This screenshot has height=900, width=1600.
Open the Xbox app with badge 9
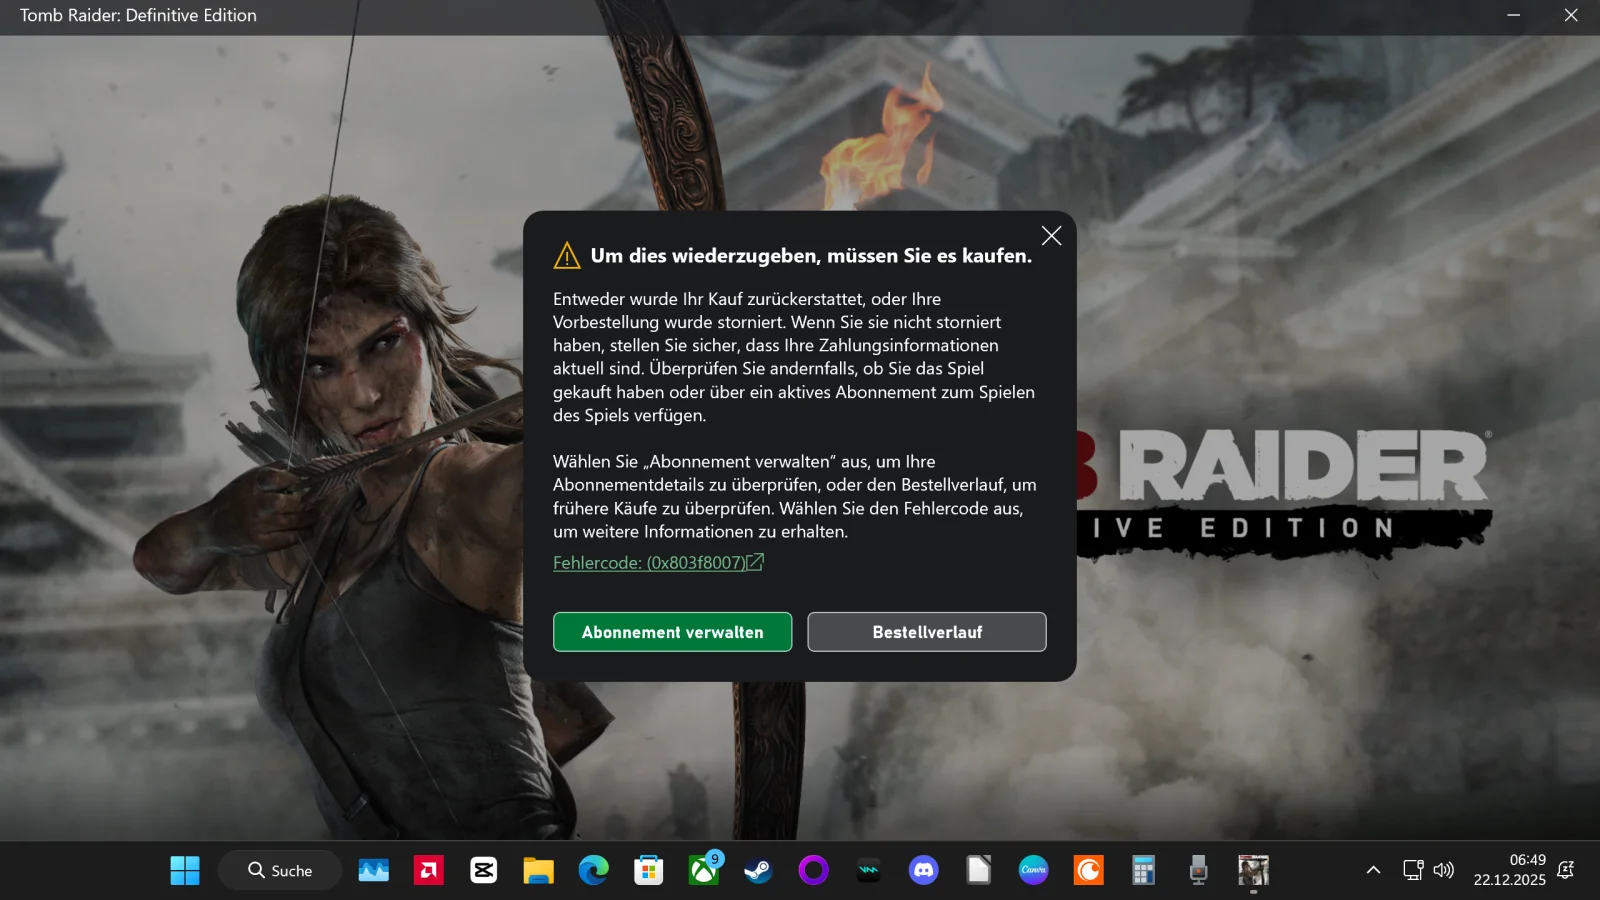[x=704, y=871]
